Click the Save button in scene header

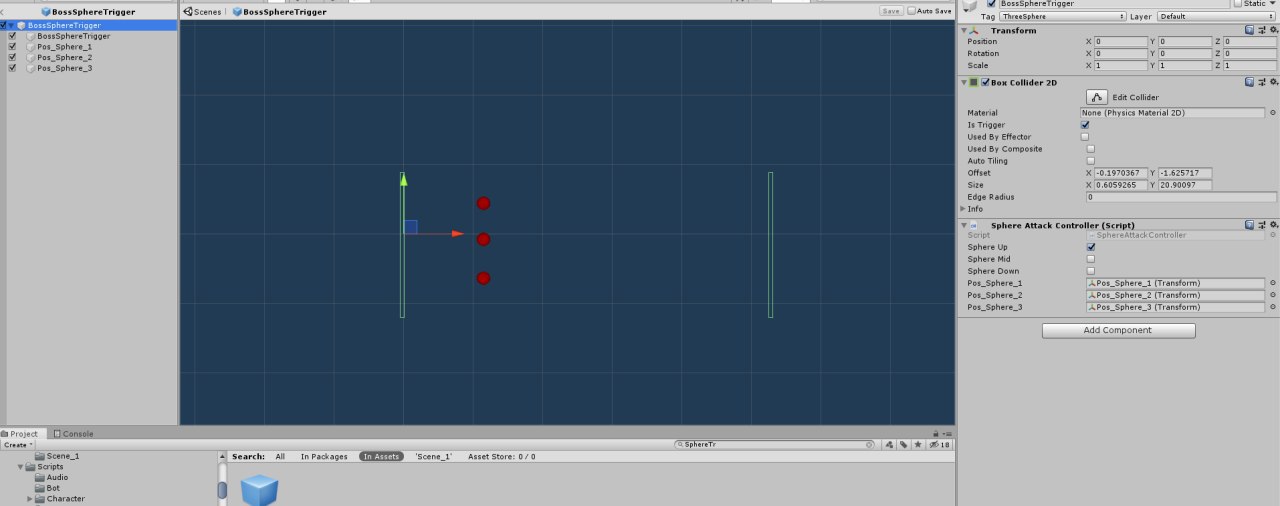890,11
